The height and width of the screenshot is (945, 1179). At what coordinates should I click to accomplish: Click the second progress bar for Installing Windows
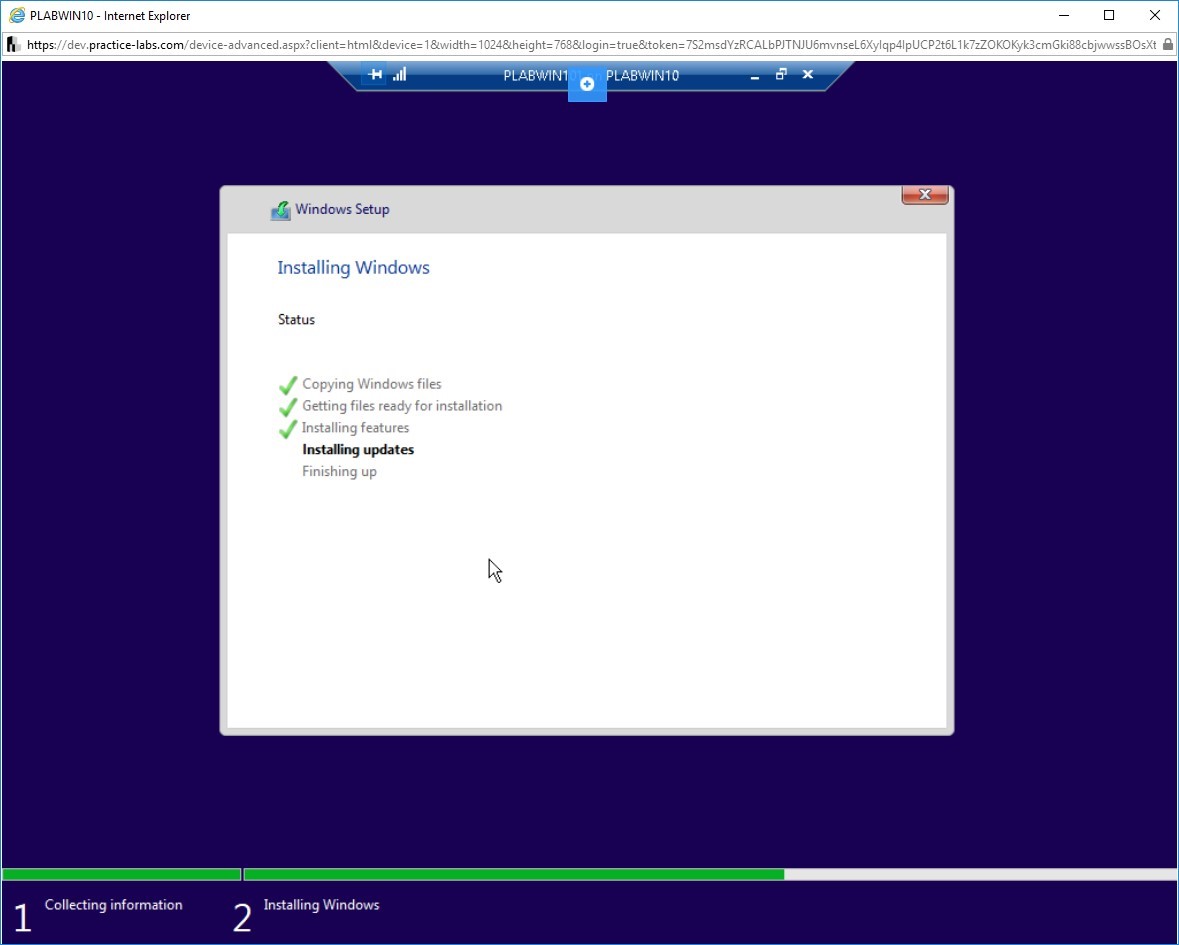pyautogui.click(x=711, y=874)
